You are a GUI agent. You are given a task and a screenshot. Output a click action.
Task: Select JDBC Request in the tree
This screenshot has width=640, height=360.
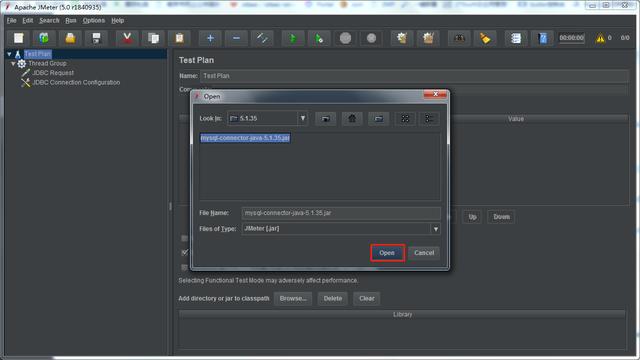pyautogui.click(x=53, y=73)
